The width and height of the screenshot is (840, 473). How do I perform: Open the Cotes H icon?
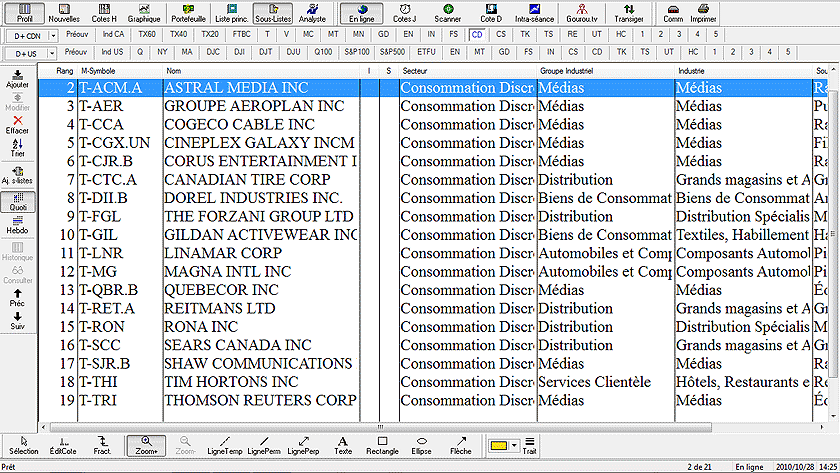tap(104, 13)
